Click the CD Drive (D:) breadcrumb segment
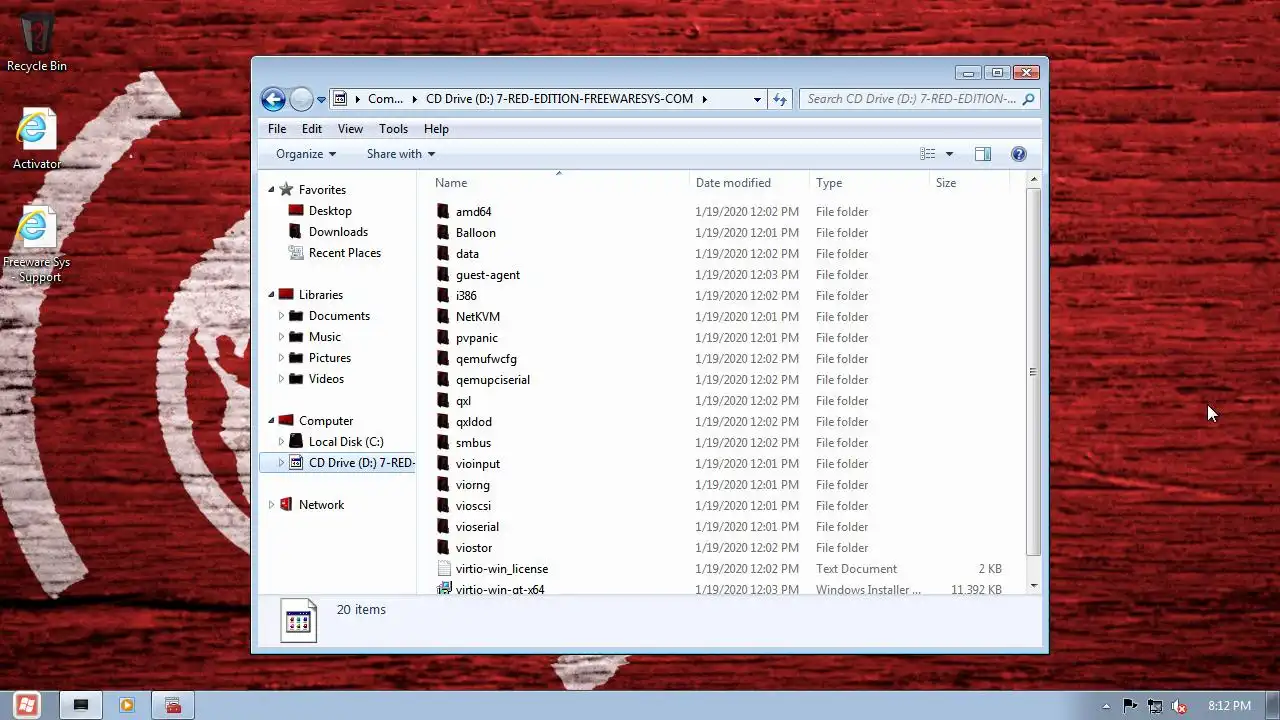 tap(559, 99)
